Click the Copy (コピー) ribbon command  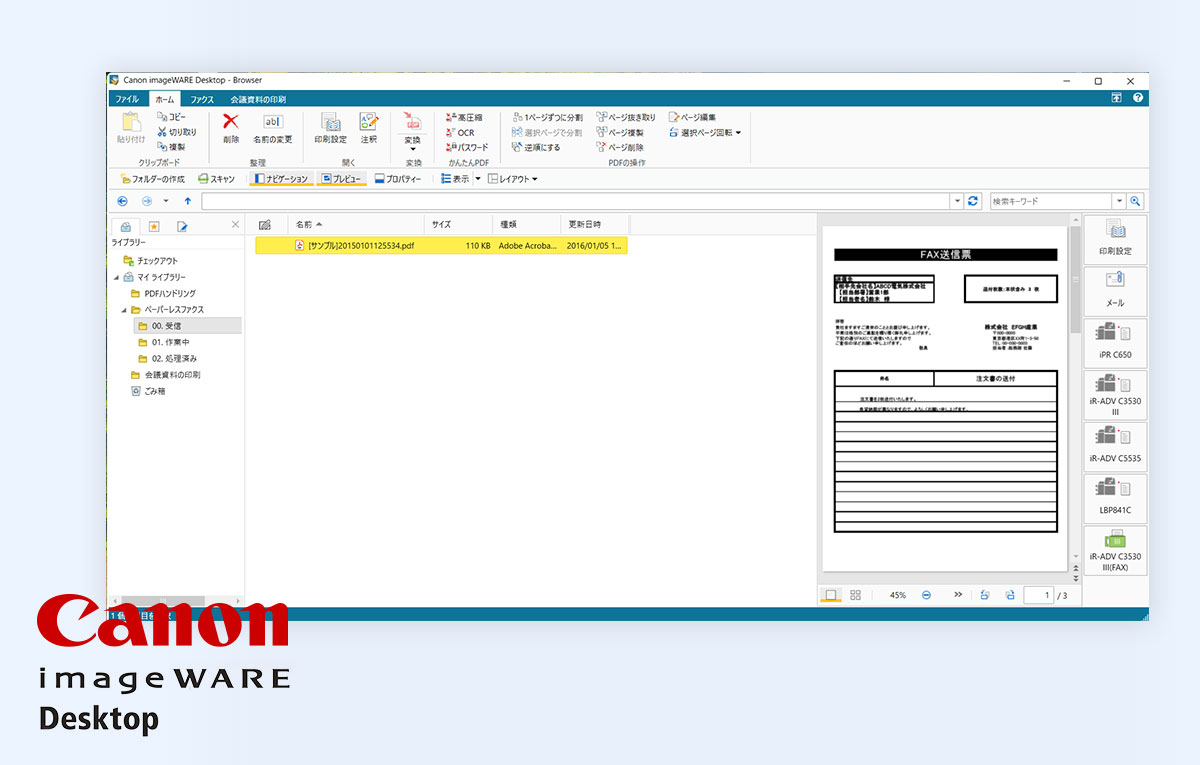171,117
